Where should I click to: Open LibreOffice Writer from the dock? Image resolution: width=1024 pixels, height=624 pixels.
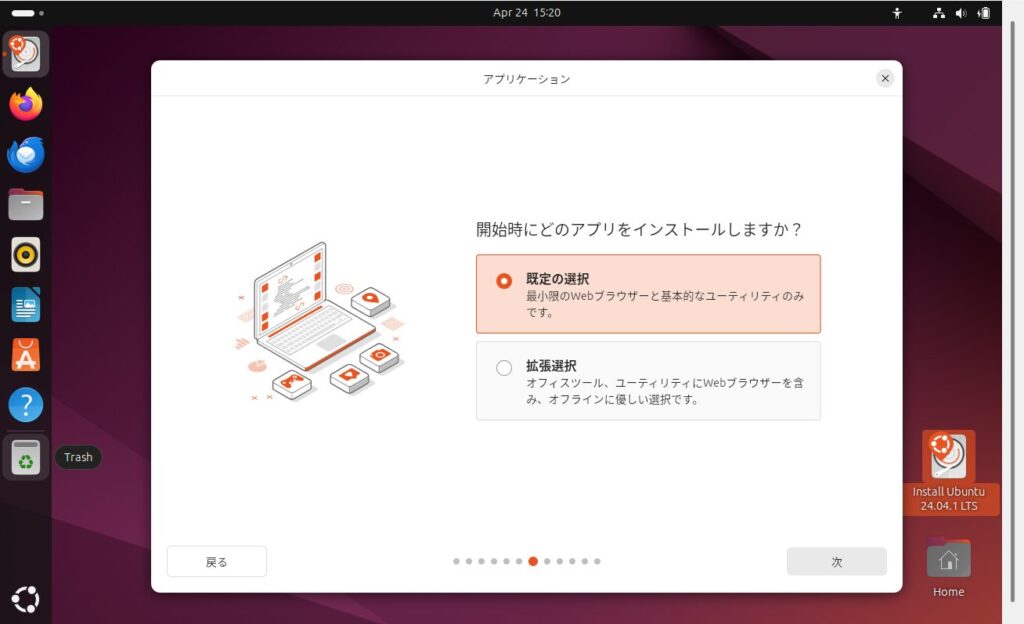[25, 305]
